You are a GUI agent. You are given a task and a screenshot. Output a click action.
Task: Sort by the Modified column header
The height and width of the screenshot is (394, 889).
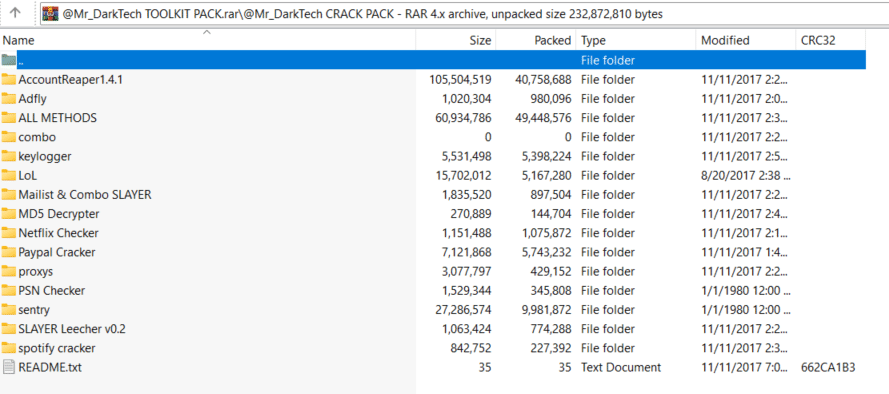point(746,40)
